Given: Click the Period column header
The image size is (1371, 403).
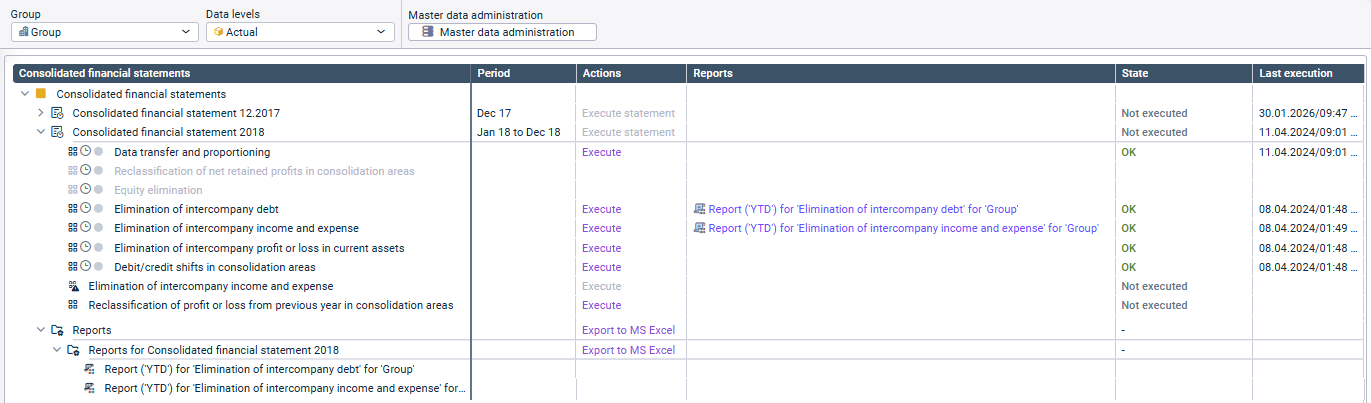Looking at the screenshot, I should [494, 73].
